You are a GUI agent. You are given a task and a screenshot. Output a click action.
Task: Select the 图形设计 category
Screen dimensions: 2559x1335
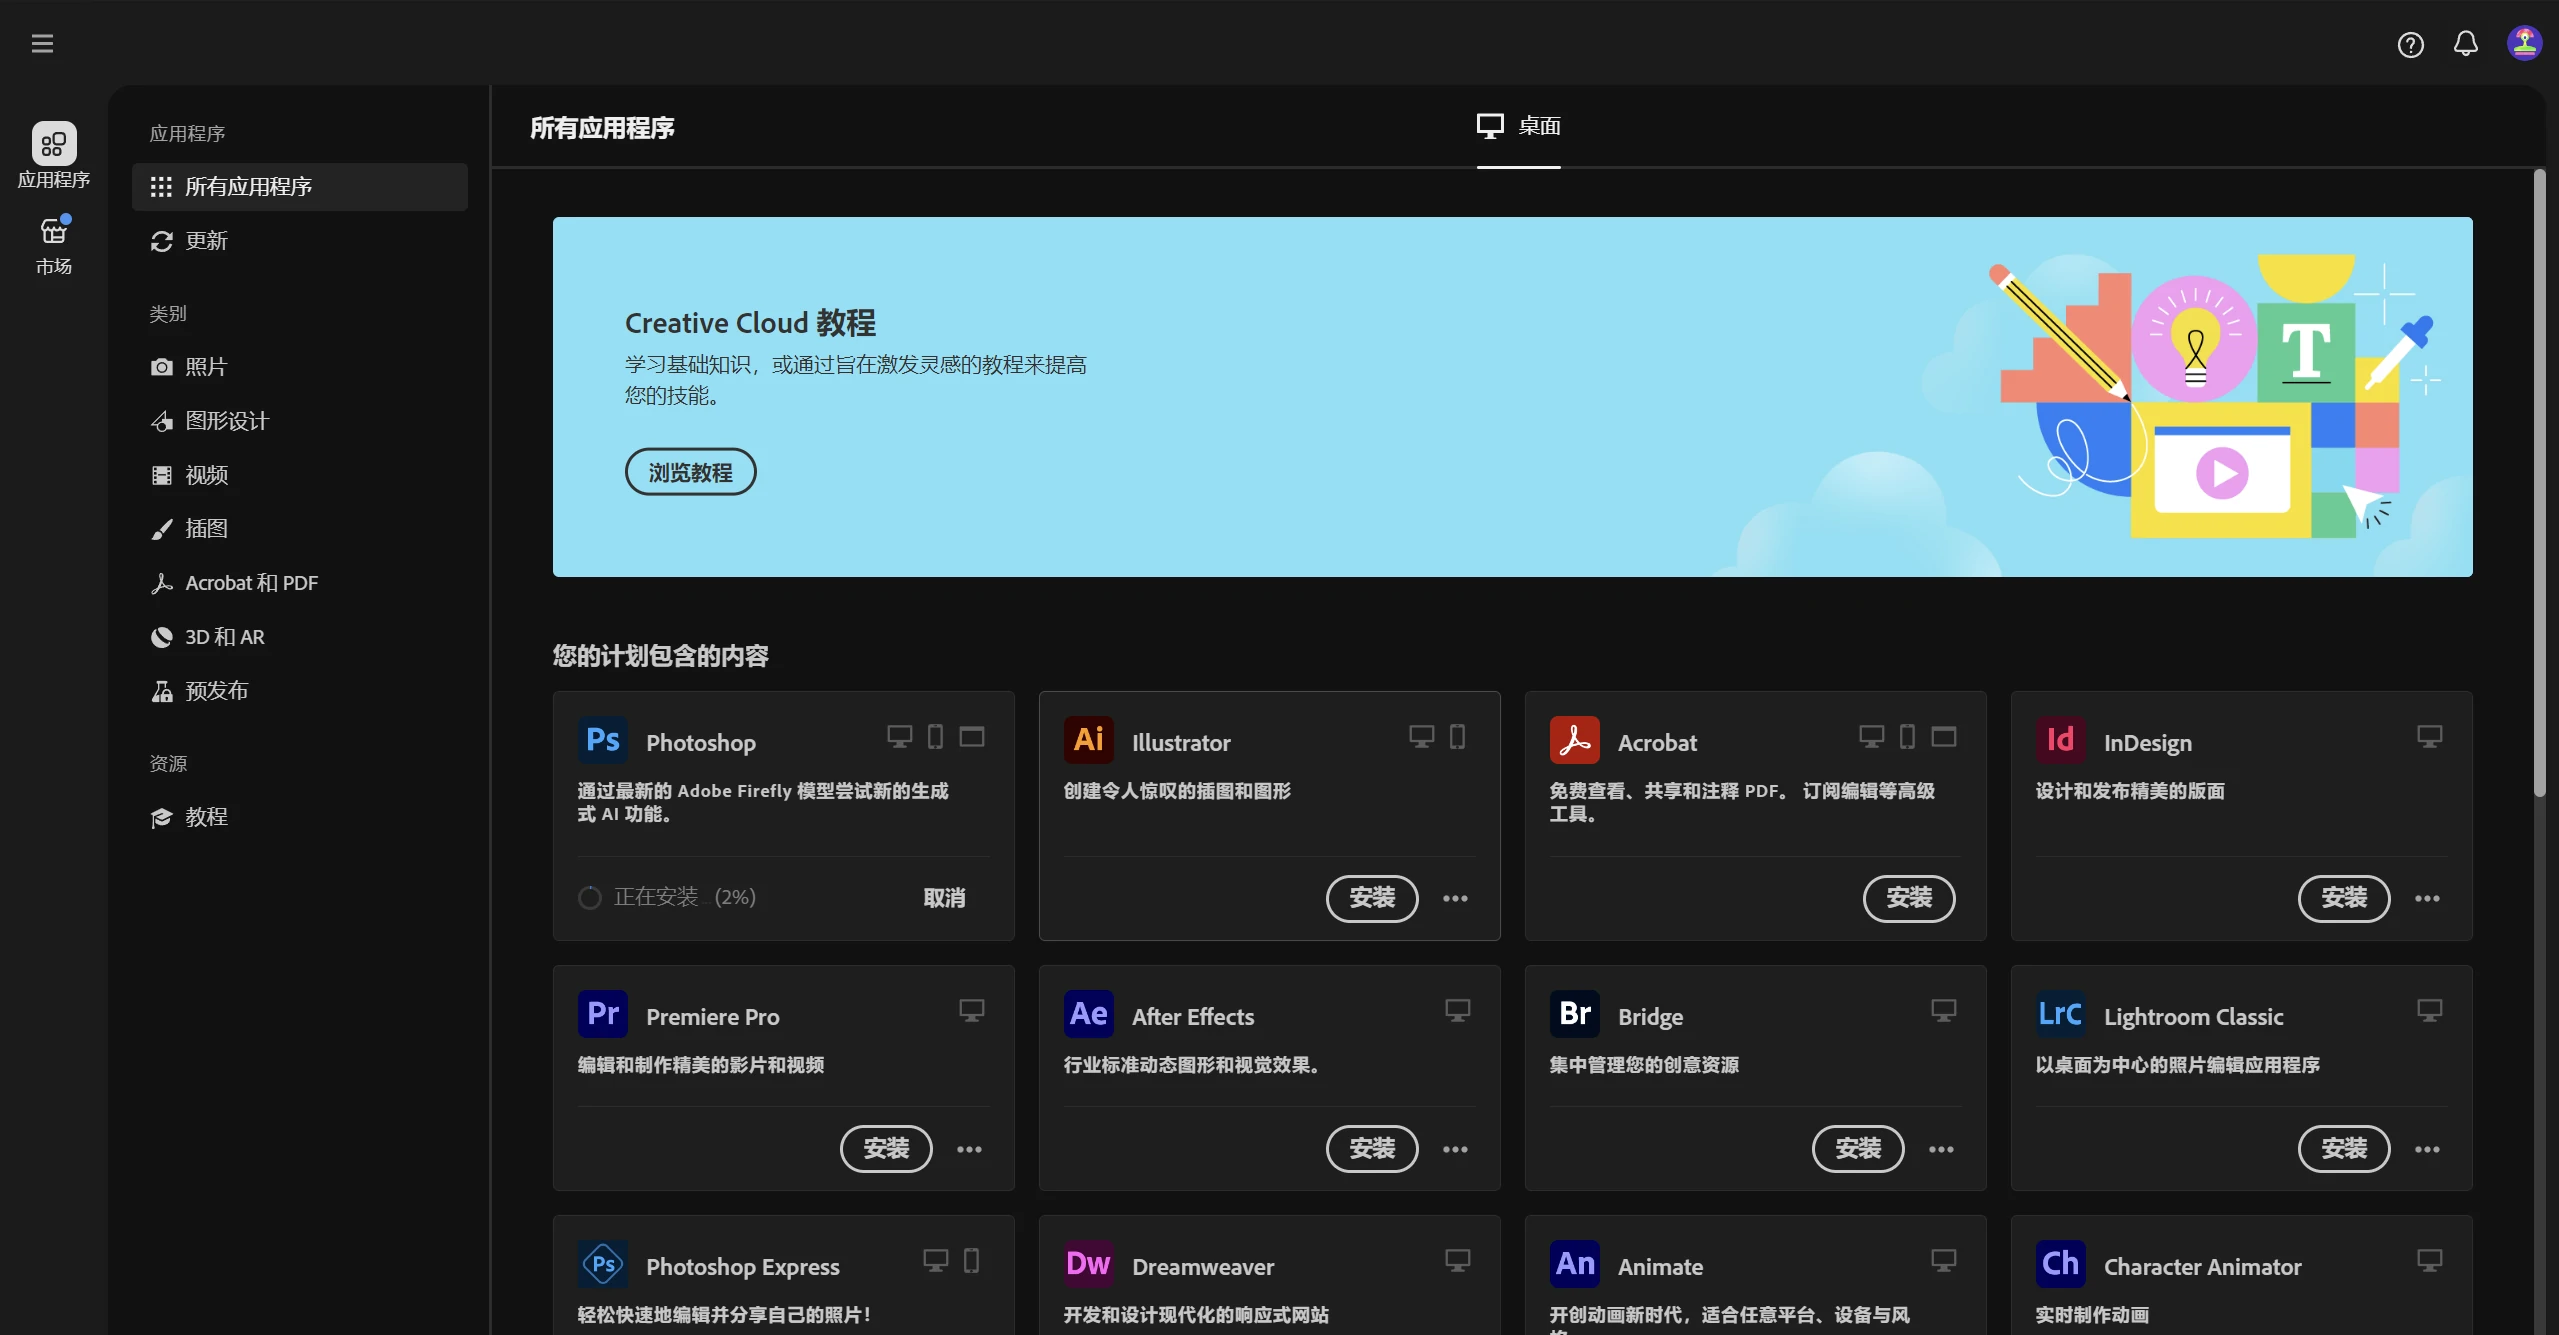pos(227,421)
